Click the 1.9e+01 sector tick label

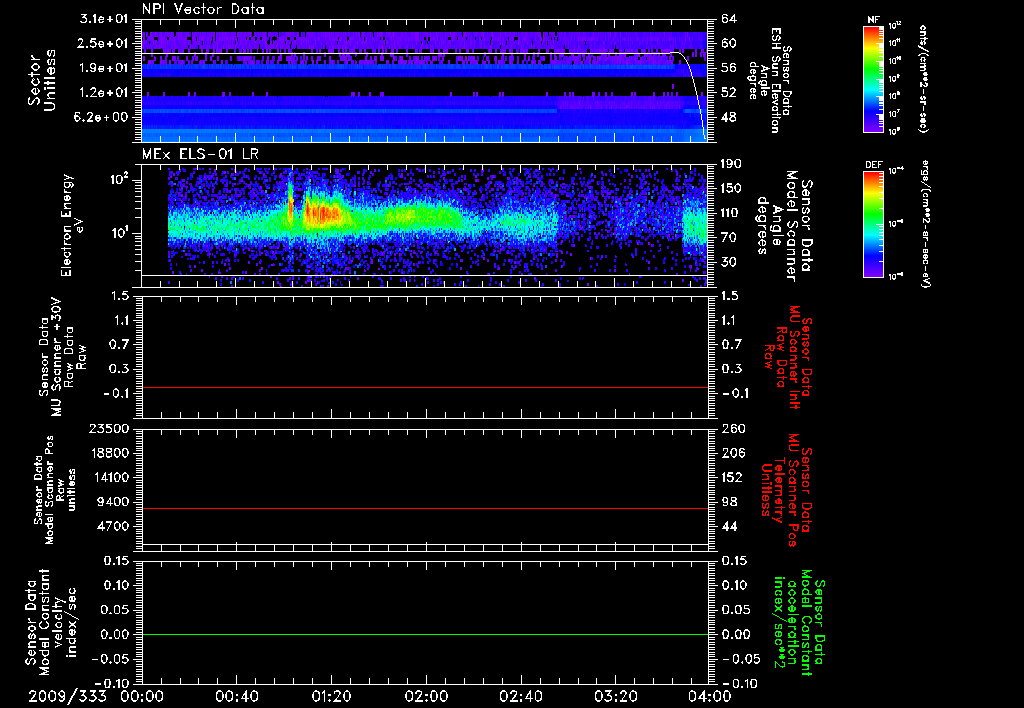[104, 68]
